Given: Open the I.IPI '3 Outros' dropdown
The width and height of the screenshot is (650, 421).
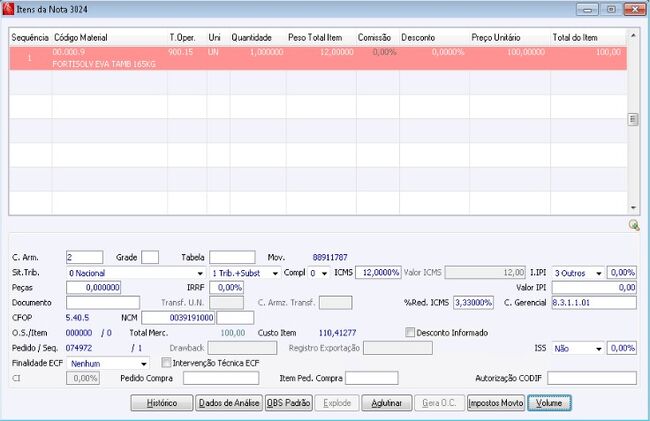Looking at the screenshot, I should (599, 273).
